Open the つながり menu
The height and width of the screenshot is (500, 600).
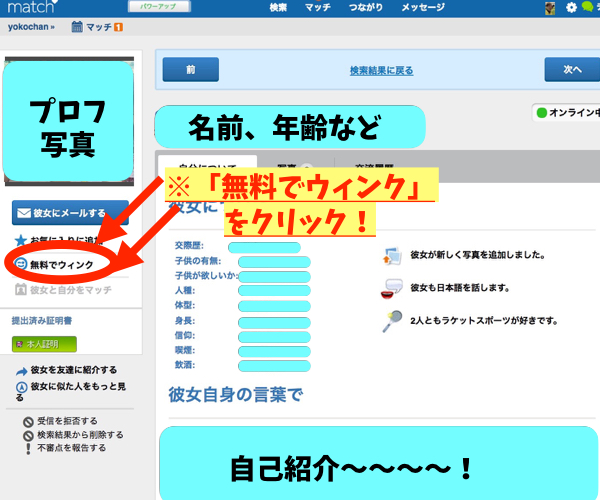366,7
